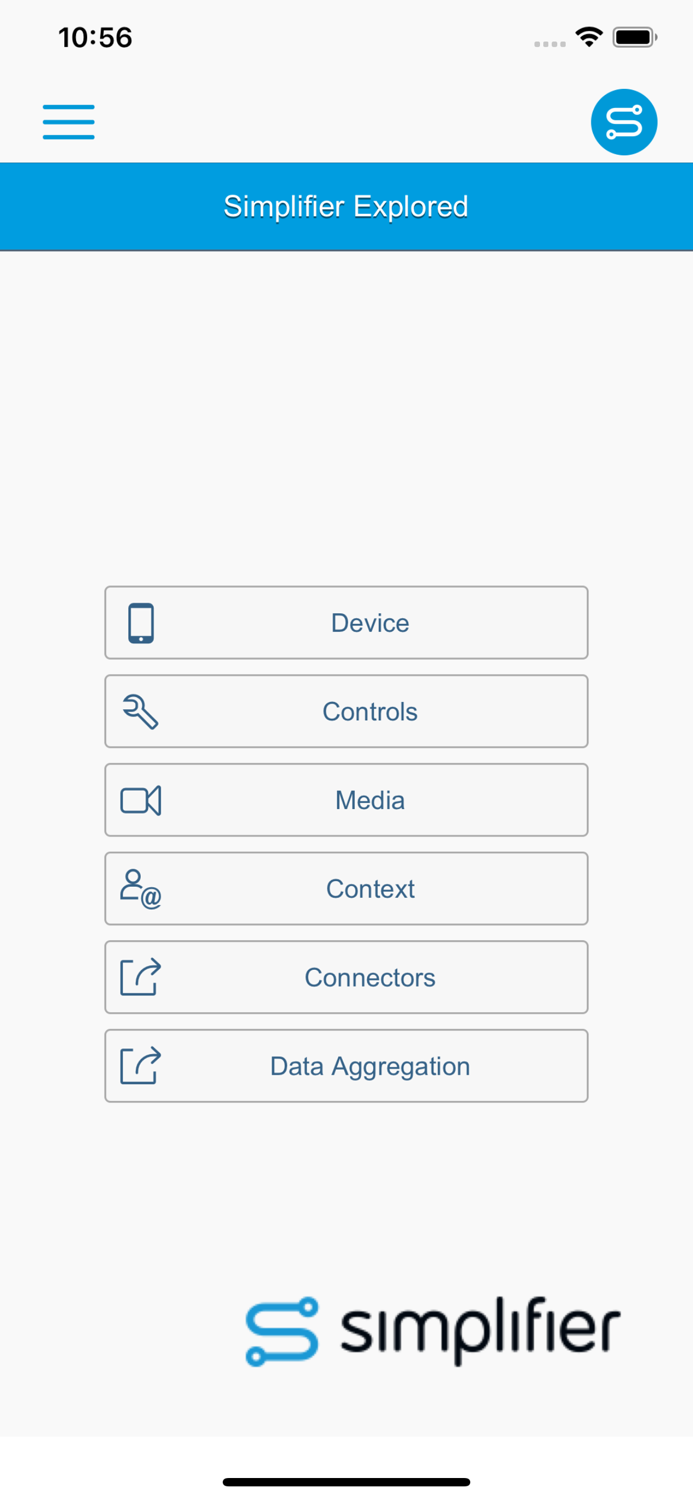This screenshot has width=693, height=1500.
Task: Open the hamburger navigation menu
Action: [68, 121]
